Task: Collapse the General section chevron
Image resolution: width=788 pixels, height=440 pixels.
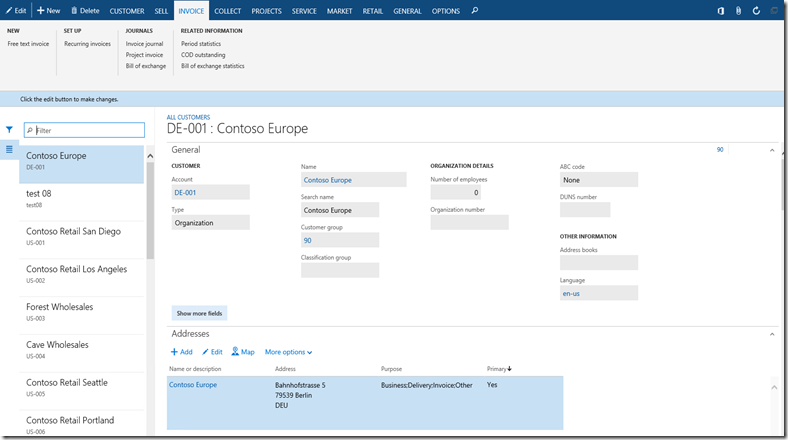Action: coord(772,150)
